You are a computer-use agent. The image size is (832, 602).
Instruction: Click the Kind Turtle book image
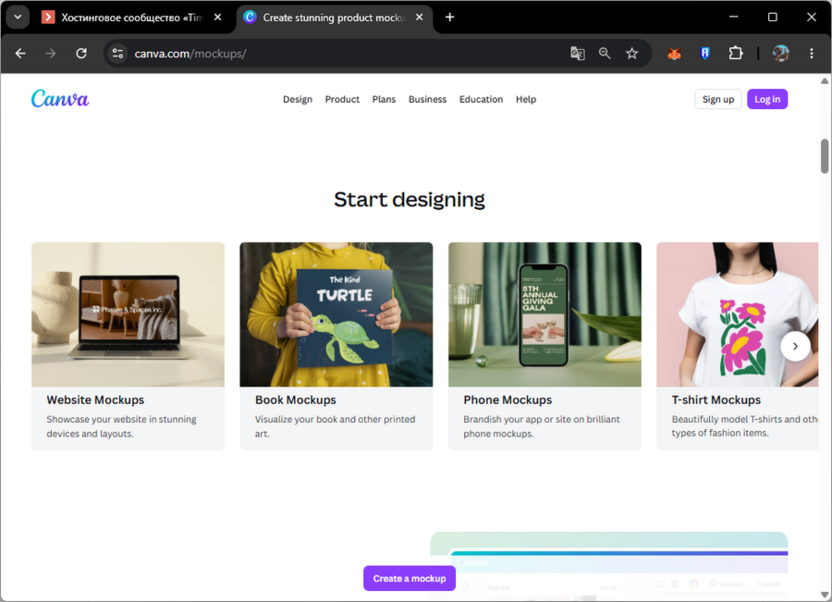pos(336,315)
